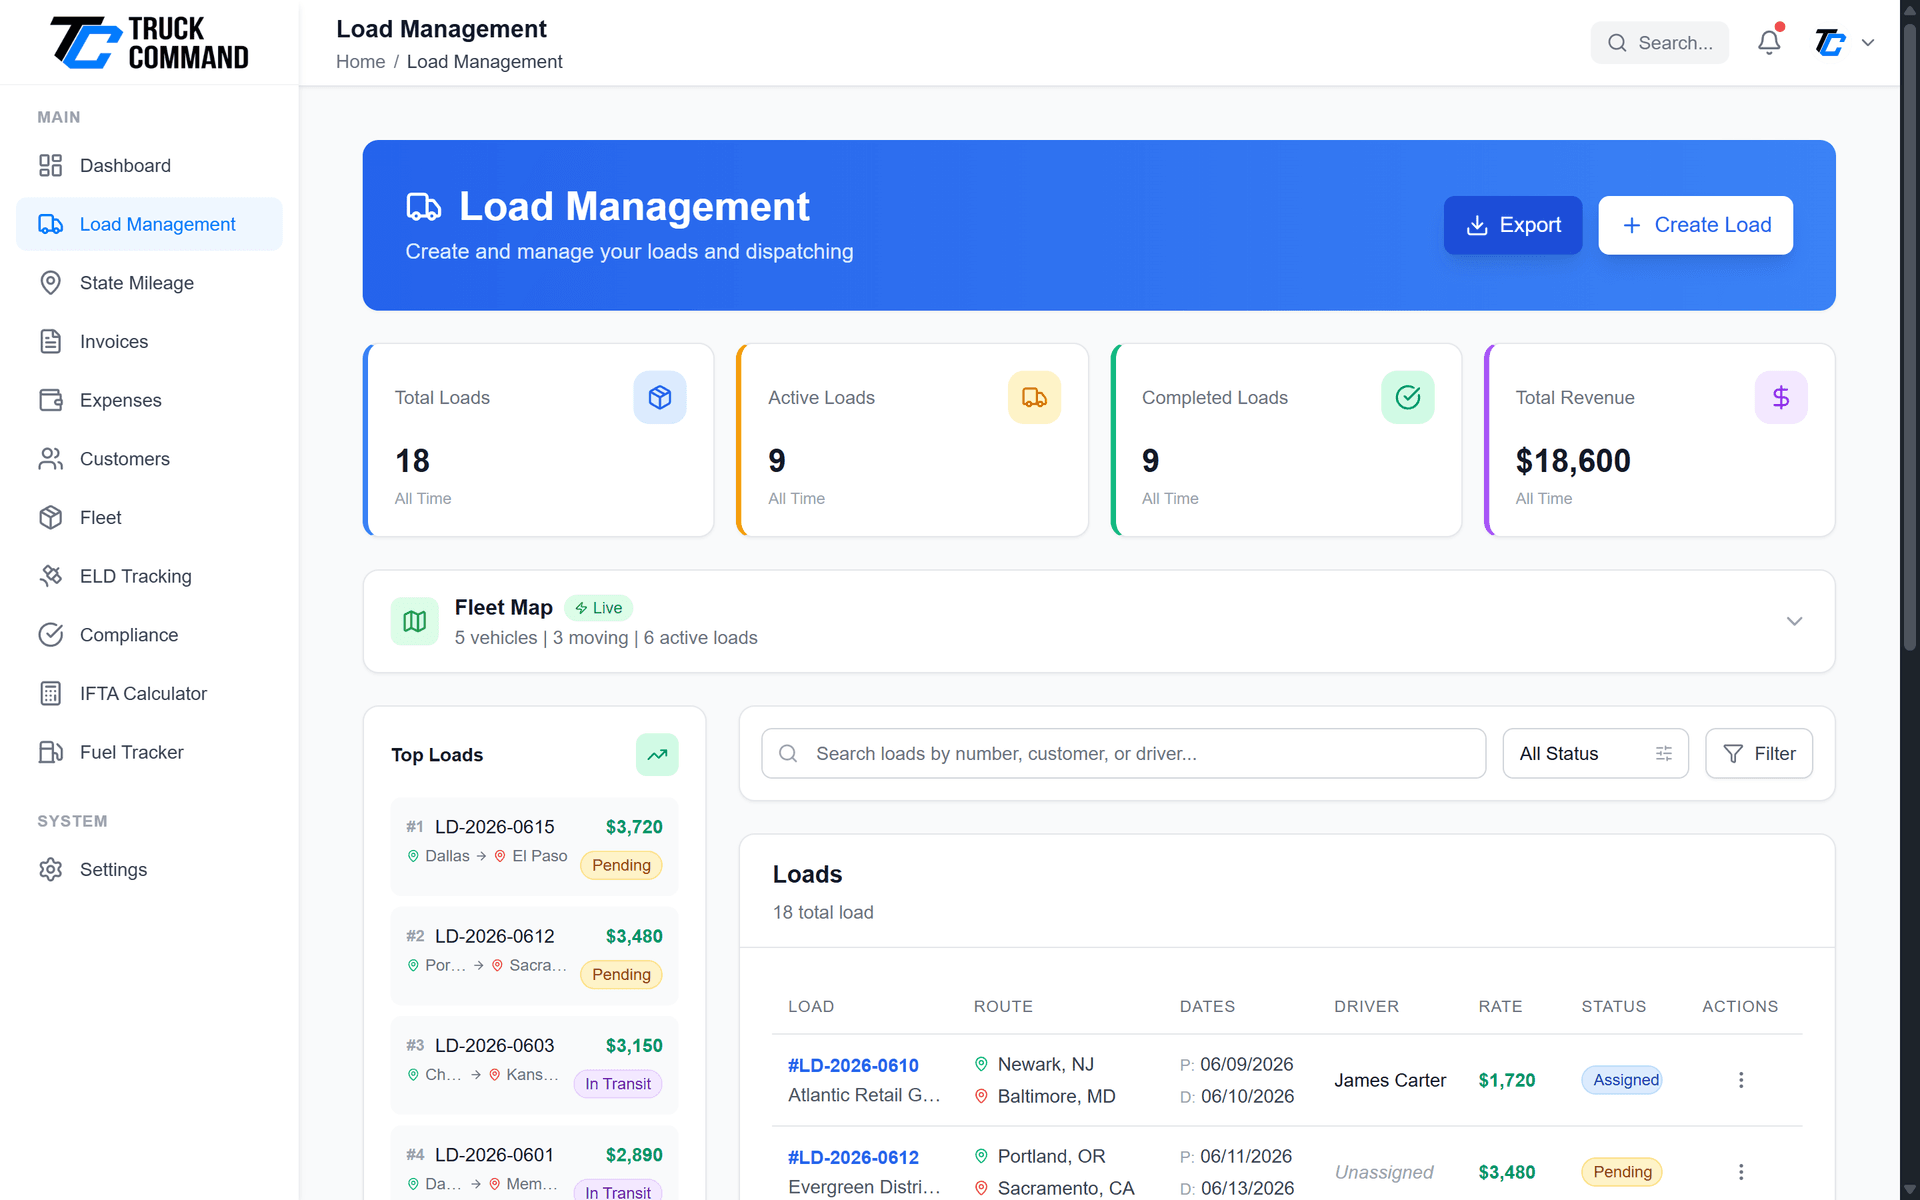Viewport: 1920px width, 1200px height.
Task: Click Unassigned driver cell
Action: pyautogui.click(x=1384, y=1172)
